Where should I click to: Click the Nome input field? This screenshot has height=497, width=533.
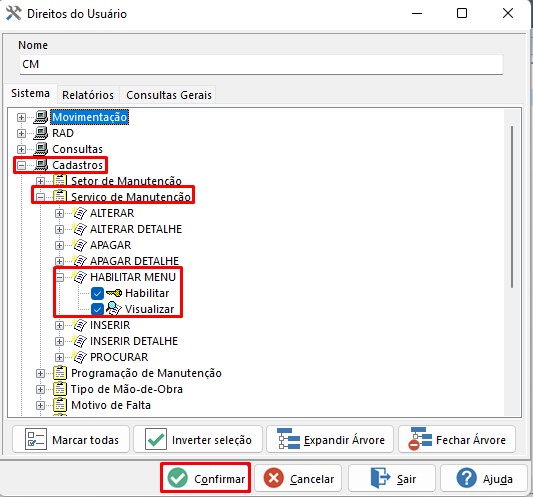click(x=261, y=64)
